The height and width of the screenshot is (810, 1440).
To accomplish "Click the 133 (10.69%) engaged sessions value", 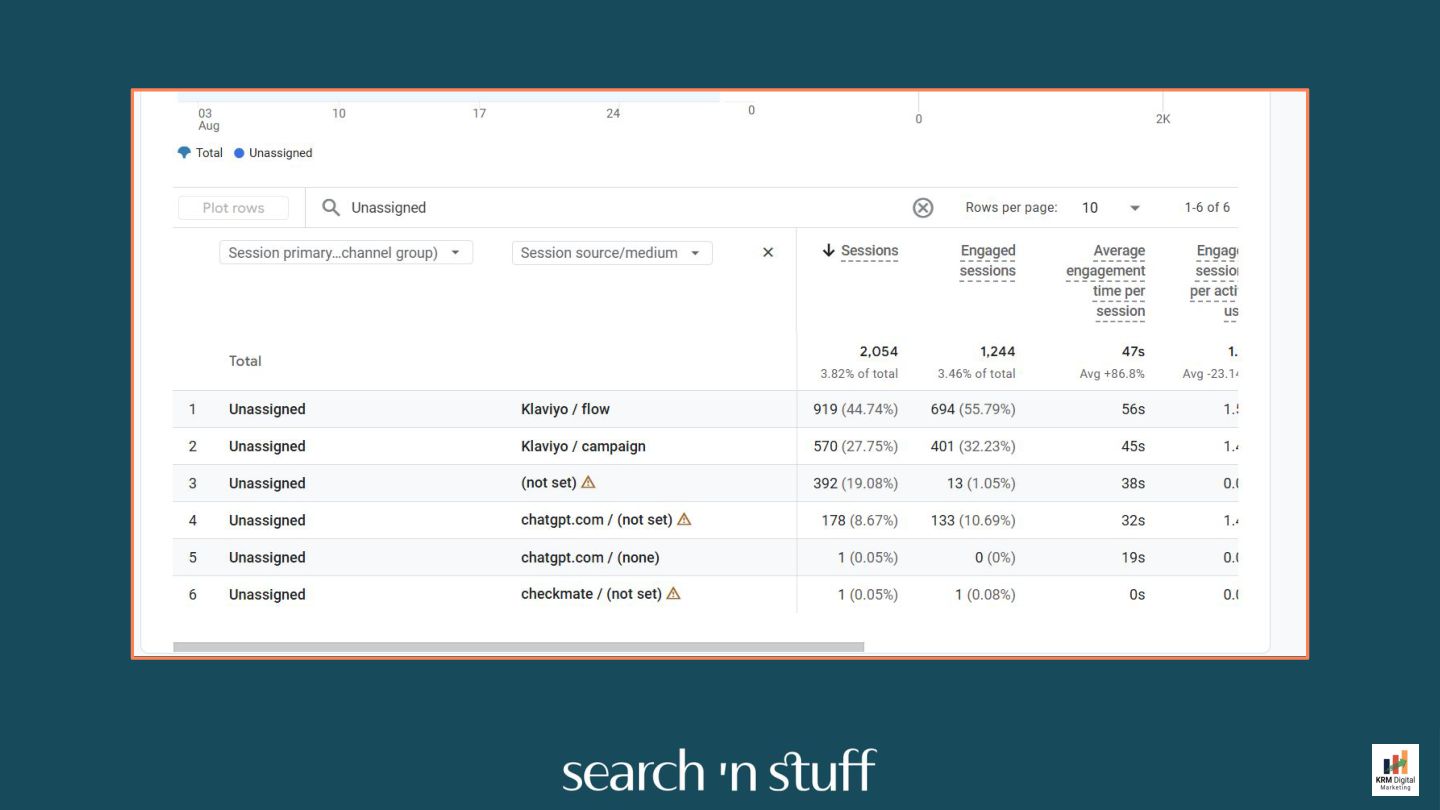I will click(973, 520).
